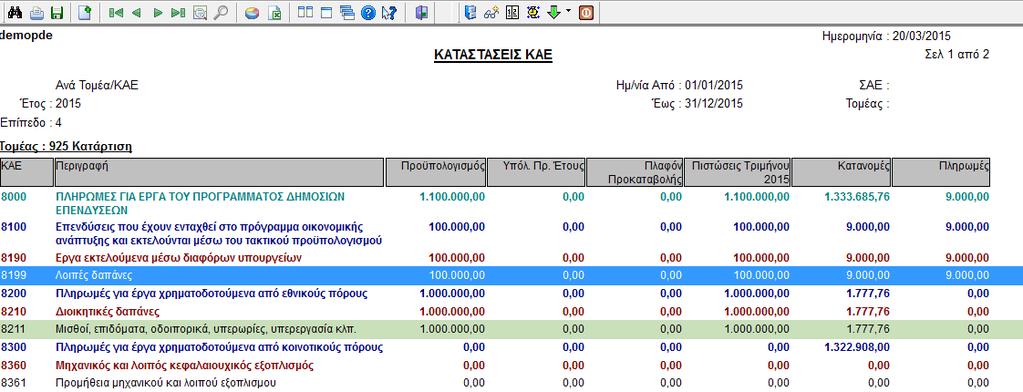Click the value 1.333.685,76 in Κατανομές
The height and width of the screenshot is (392, 1023).
[x=857, y=196]
